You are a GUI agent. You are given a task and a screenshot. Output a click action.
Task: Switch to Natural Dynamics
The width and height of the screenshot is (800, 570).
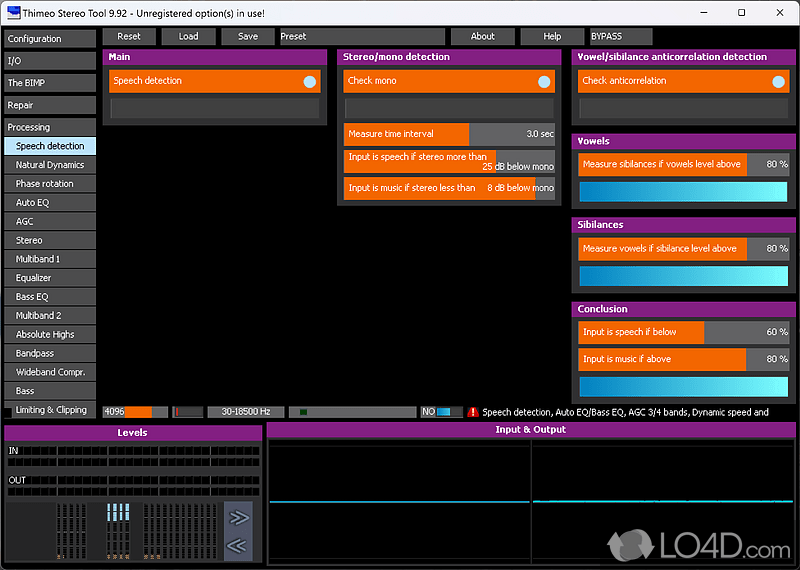[50, 165]
